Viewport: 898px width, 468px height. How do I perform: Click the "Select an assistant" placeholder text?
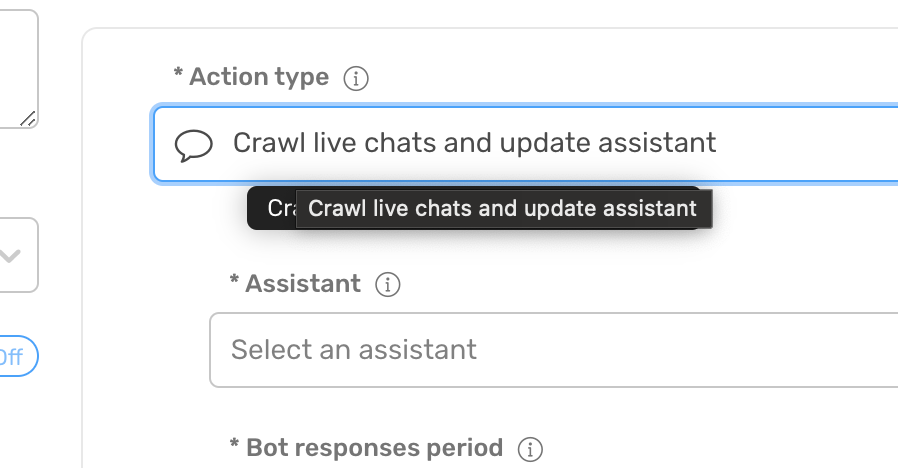pyautogui.click(x=354, y=350)
